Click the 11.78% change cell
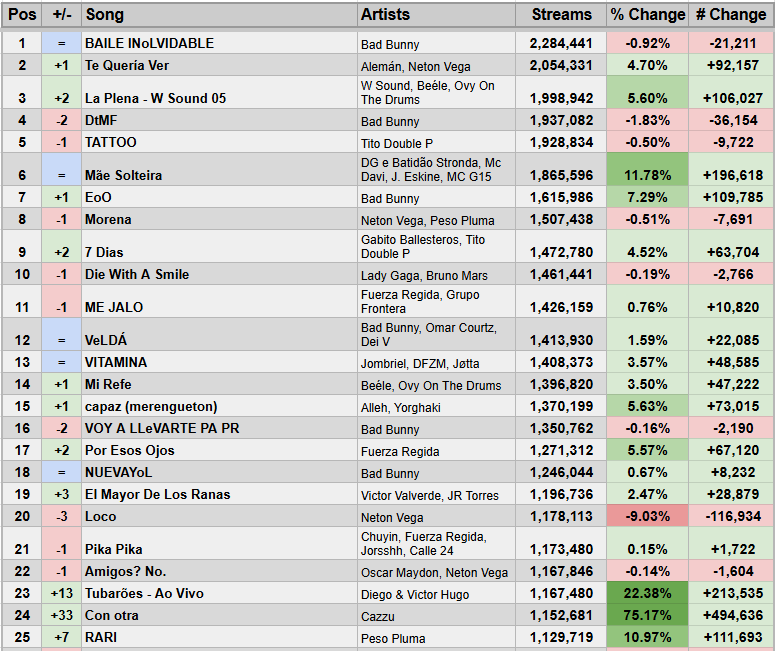This screenshot has width=775, height=651. click(x=647, y=170)
